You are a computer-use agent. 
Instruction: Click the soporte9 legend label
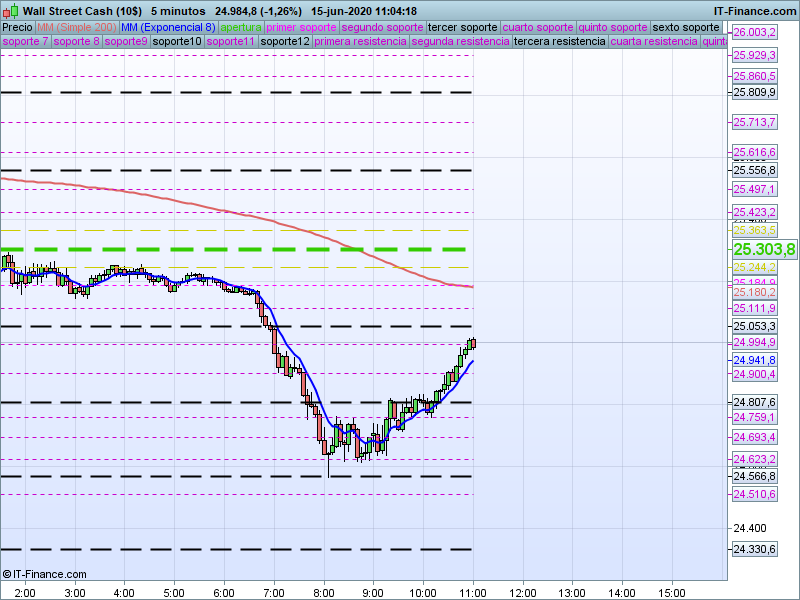point(126,41)
